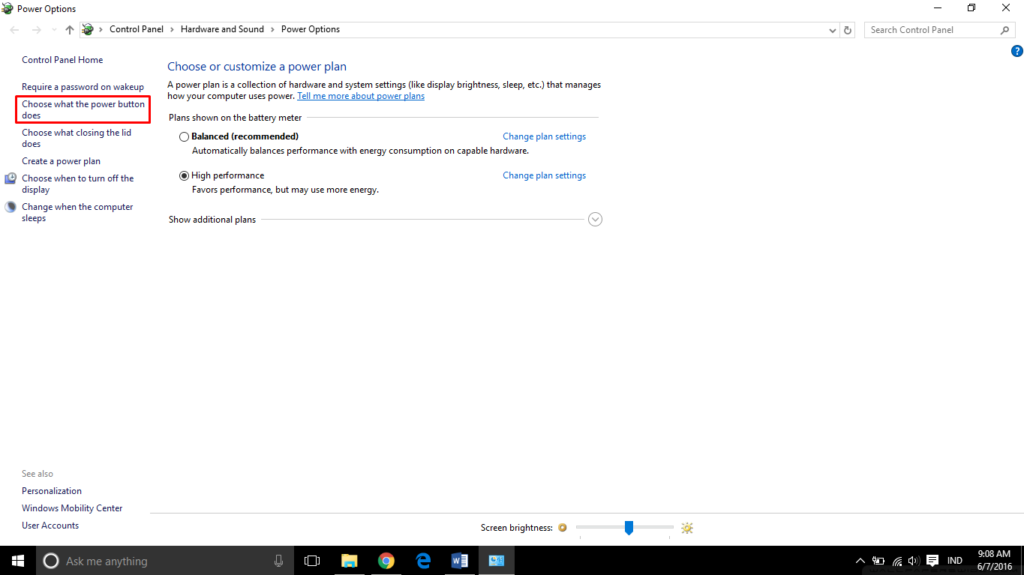The image size is (1024, 575).
Task: Select the Balanced (recommended) plan
Action: [184, 137]
